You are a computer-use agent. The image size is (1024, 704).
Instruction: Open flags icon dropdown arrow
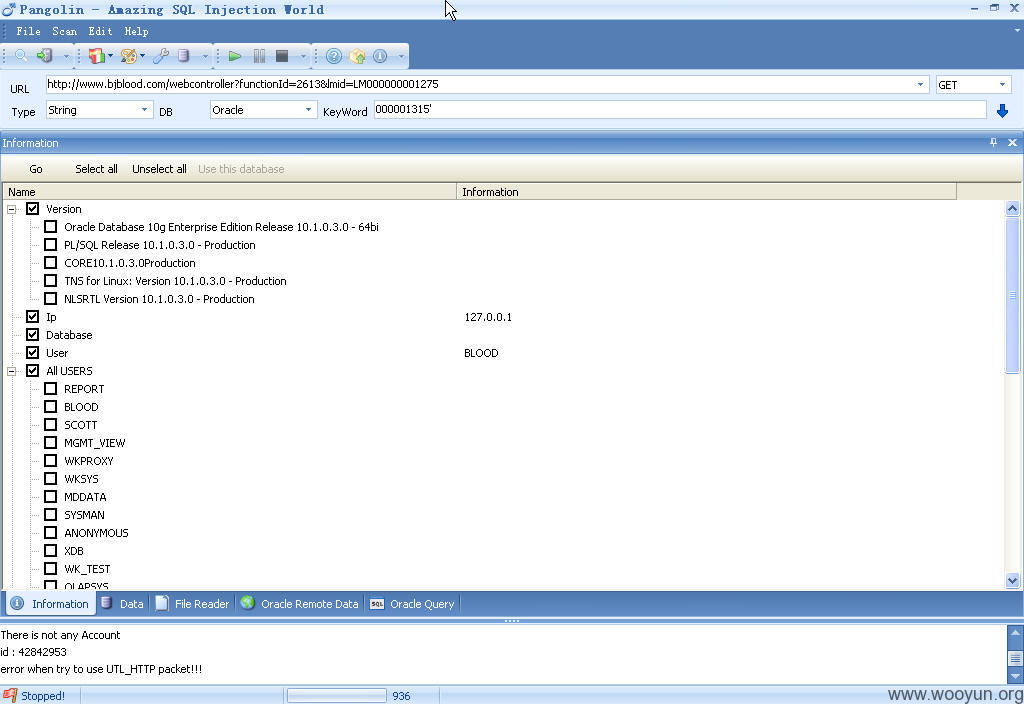[110, 56]
